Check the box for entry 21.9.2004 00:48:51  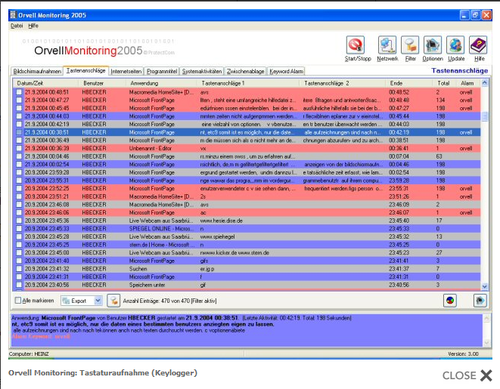click(x=19, y=92)
